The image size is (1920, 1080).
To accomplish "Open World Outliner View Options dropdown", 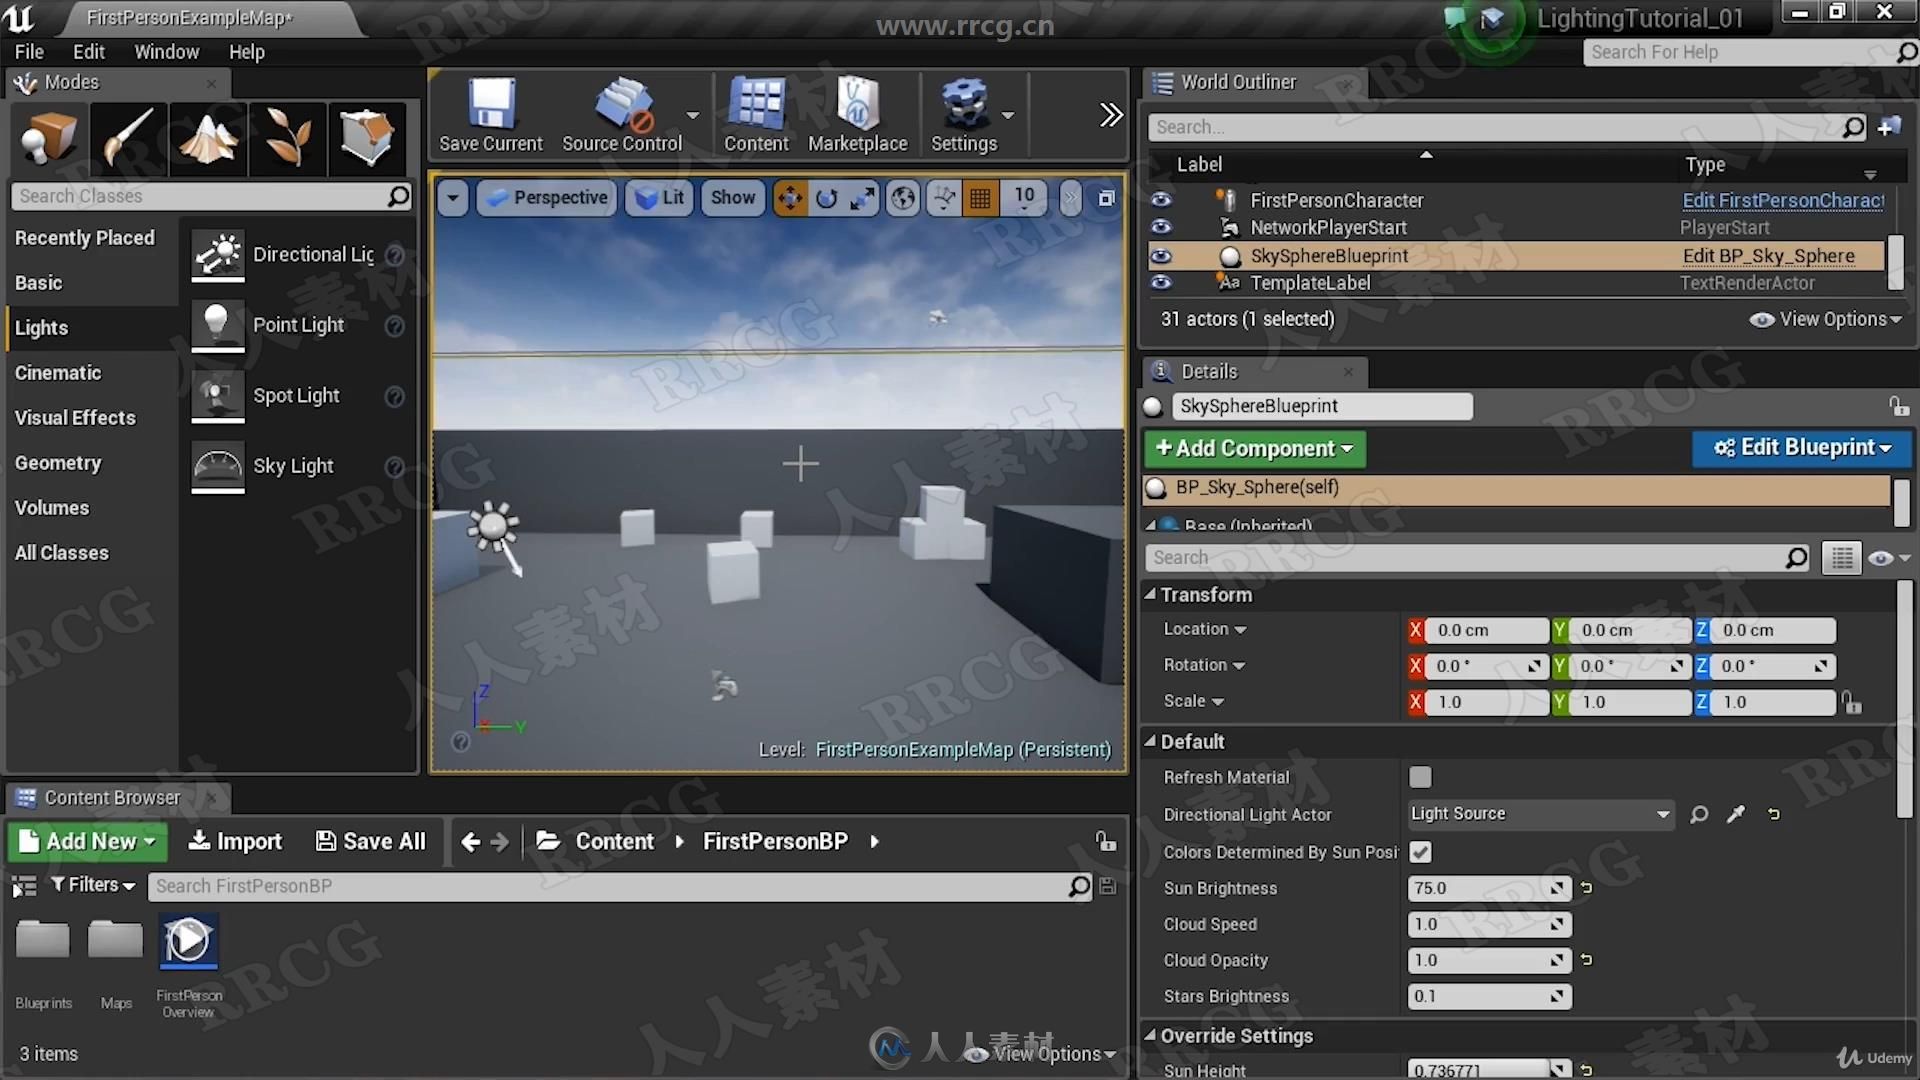I will 1826,319.
